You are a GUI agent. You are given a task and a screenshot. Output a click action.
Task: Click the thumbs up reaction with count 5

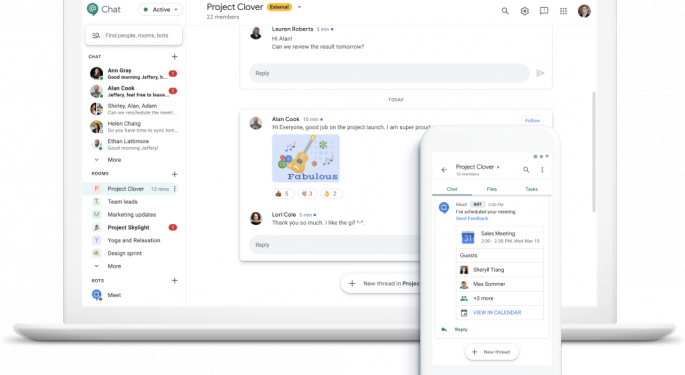click(282, 194)
